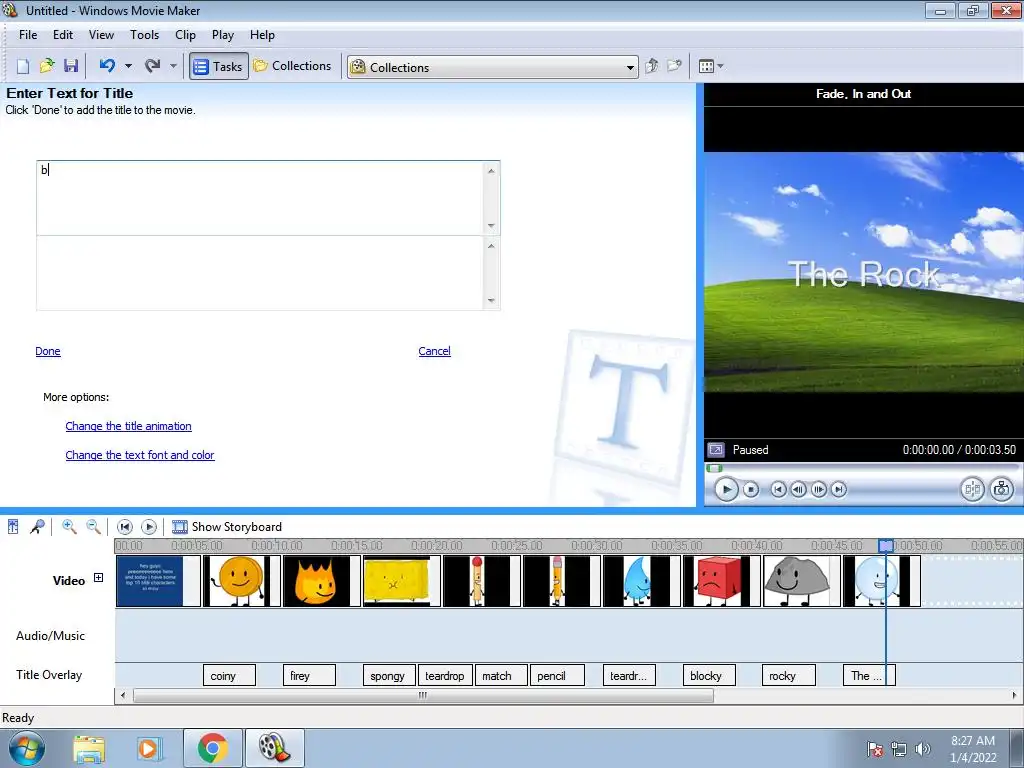Open the Edit menu
Screen dimensions: 1024x768
(63, 35)
